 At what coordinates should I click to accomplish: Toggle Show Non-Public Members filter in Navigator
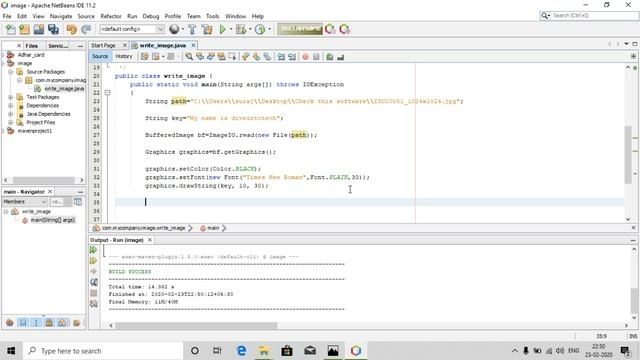click(x=49, y=323)
